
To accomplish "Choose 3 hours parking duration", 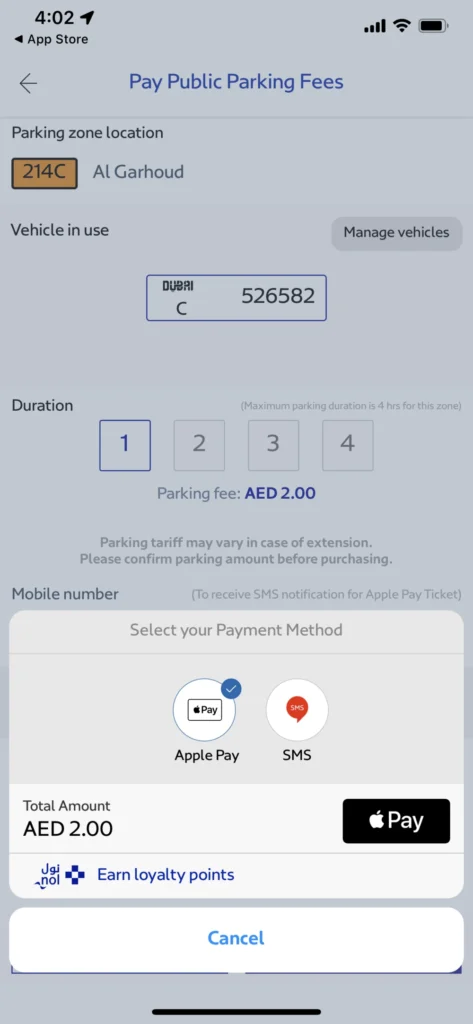I will [x=273, y=445].
